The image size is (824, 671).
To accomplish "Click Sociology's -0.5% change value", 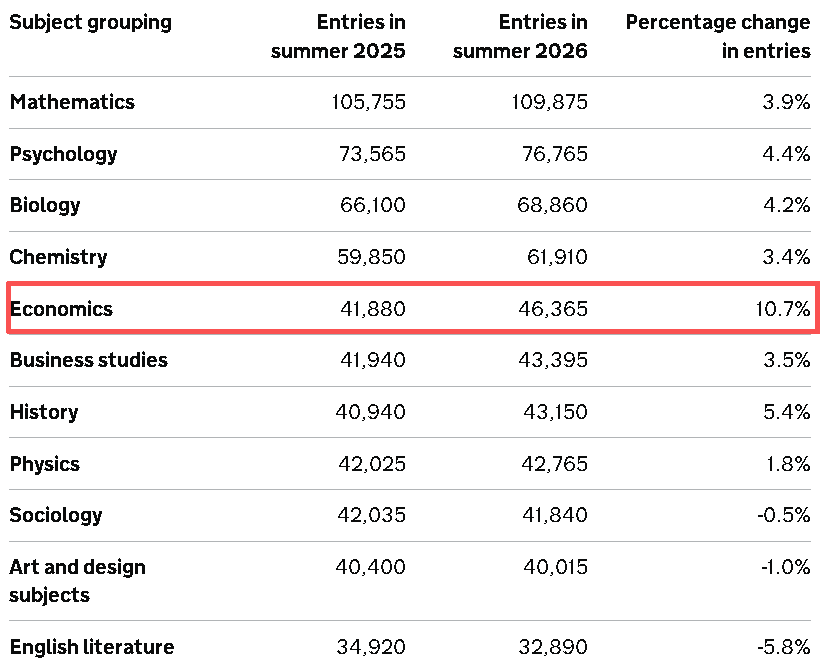I will pyautogui.click(x=784, y=515).
